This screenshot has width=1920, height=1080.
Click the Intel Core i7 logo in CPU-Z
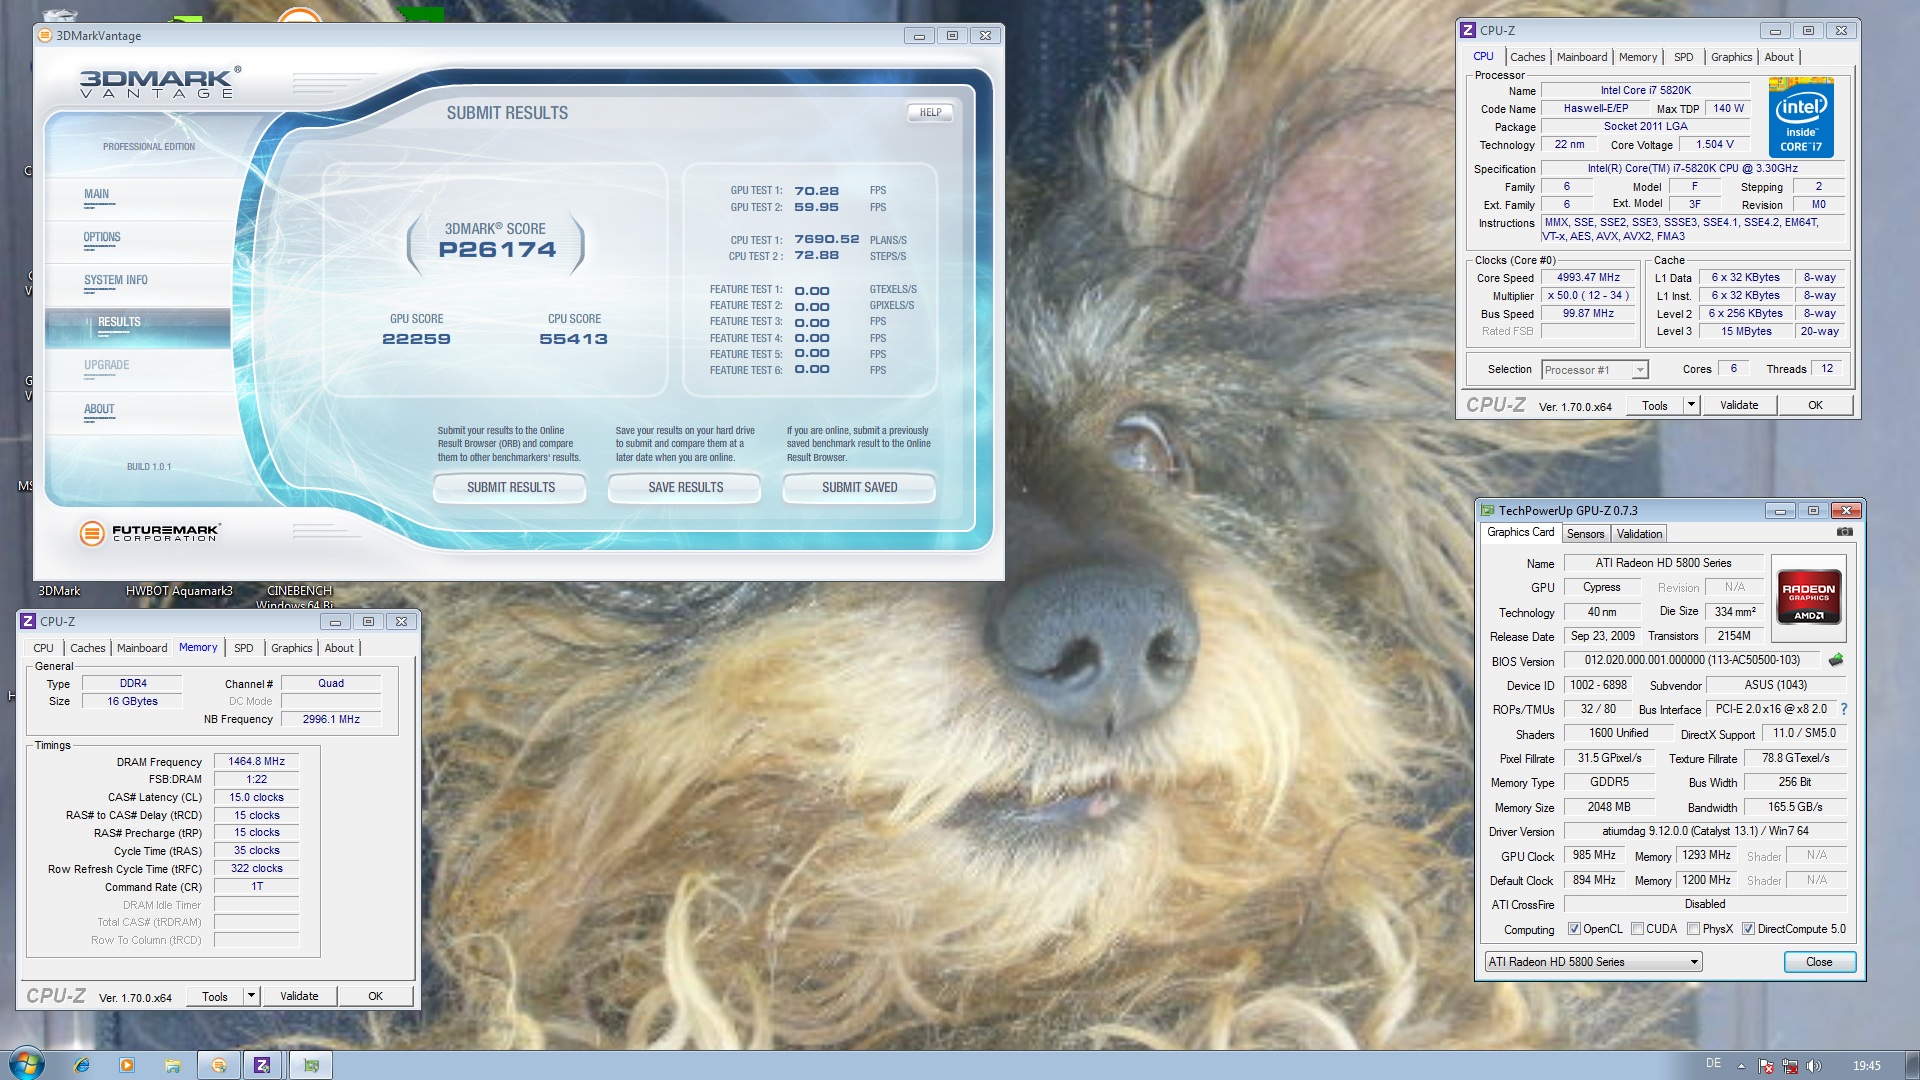click(x=1801, y=118)
